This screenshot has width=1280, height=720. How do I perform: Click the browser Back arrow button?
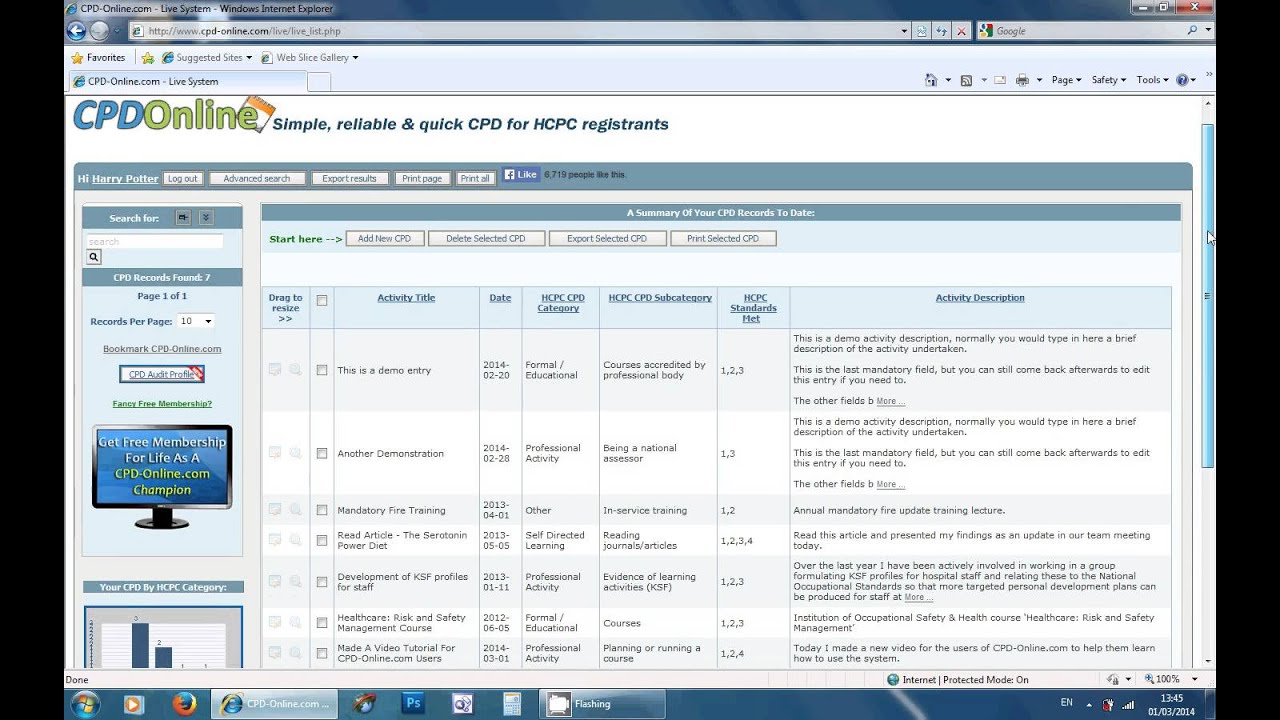[77, 30]
